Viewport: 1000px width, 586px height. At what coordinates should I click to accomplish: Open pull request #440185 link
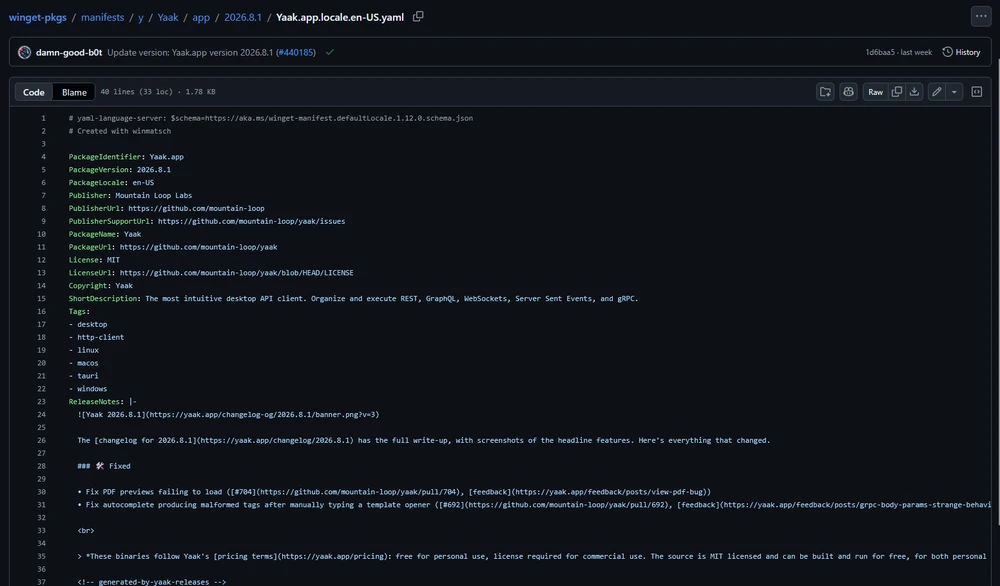[x=296, y=52]
